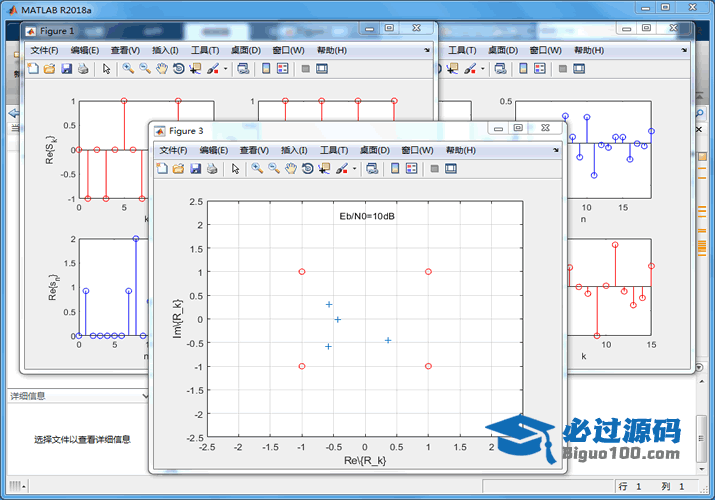715x500 pixels.
Task: Activate Zoom Out tool in Figure 1
Action: pos(145,69)
